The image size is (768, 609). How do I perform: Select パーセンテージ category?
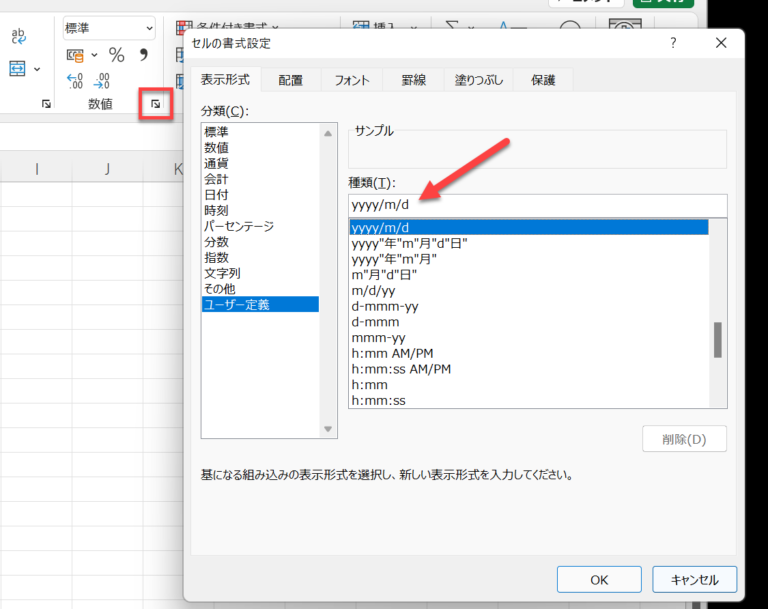pos(260,226)
